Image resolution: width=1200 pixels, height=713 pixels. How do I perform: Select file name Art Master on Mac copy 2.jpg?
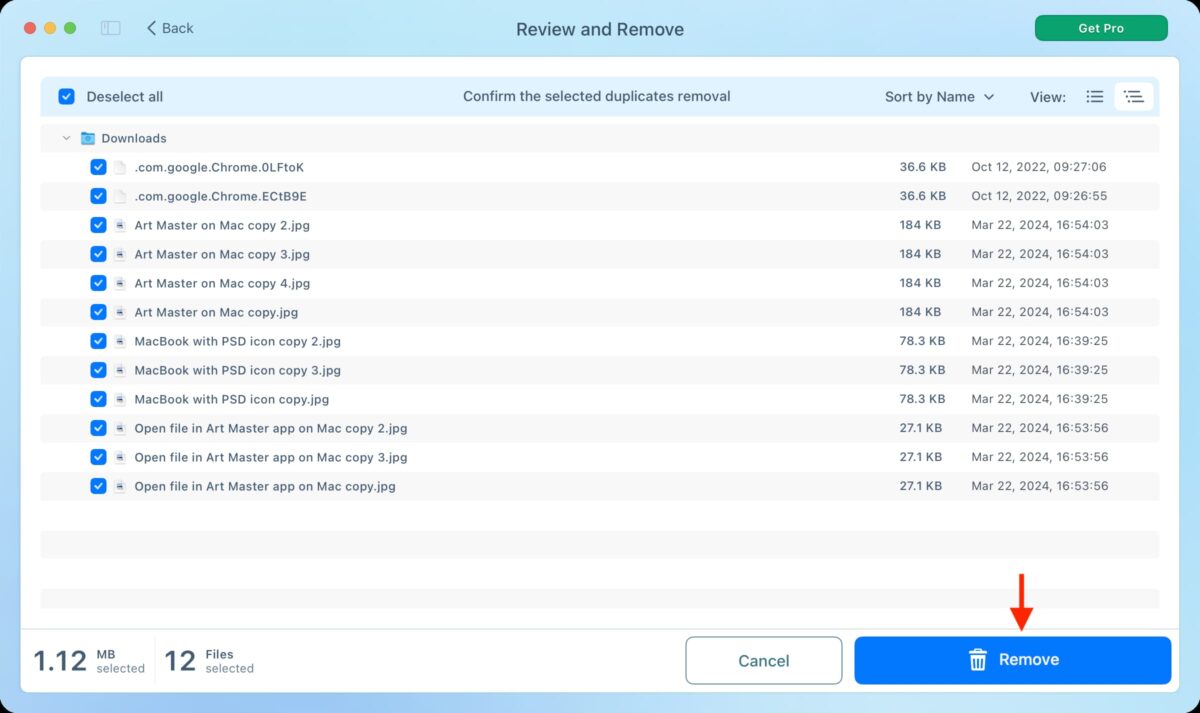point(222,226)
